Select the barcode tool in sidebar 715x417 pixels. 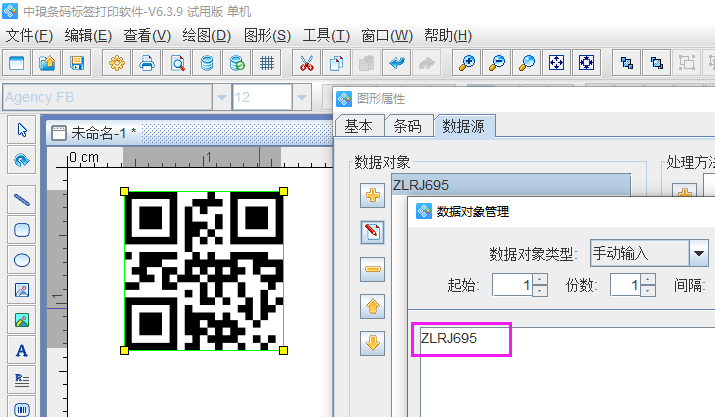[21, 408]
